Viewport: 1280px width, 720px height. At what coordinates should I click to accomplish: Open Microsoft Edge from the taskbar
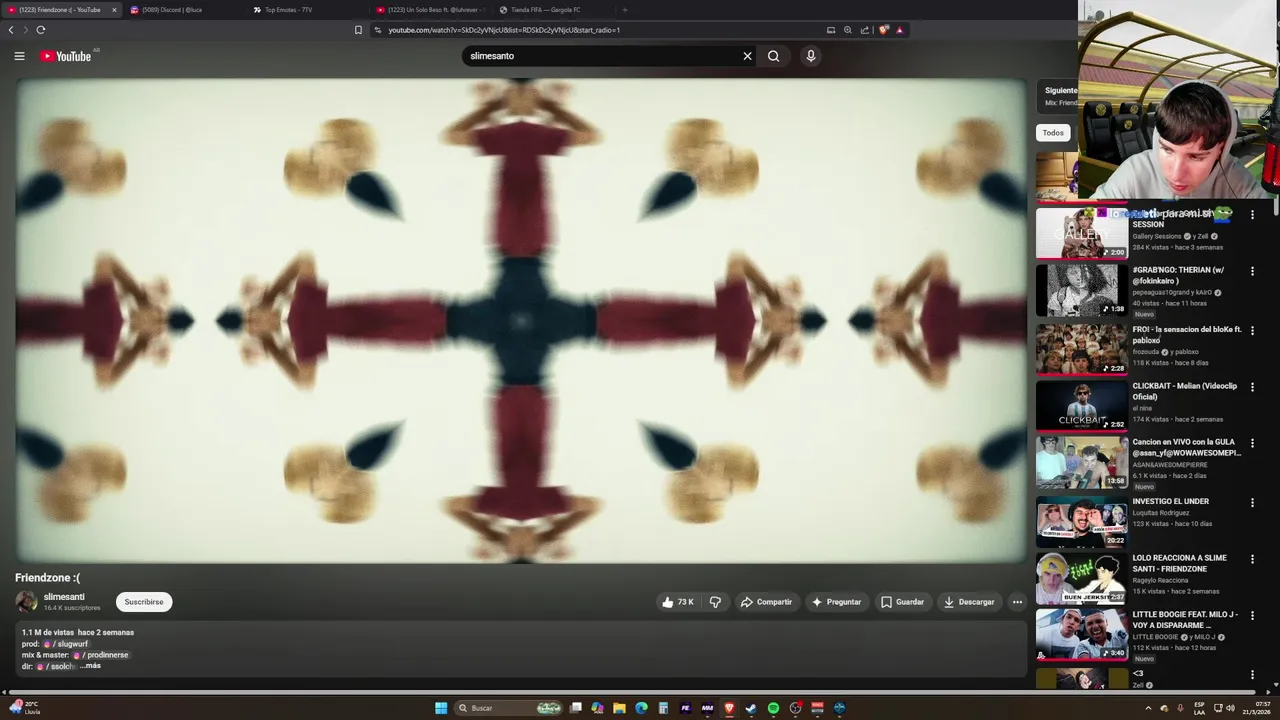pos(641,708)
